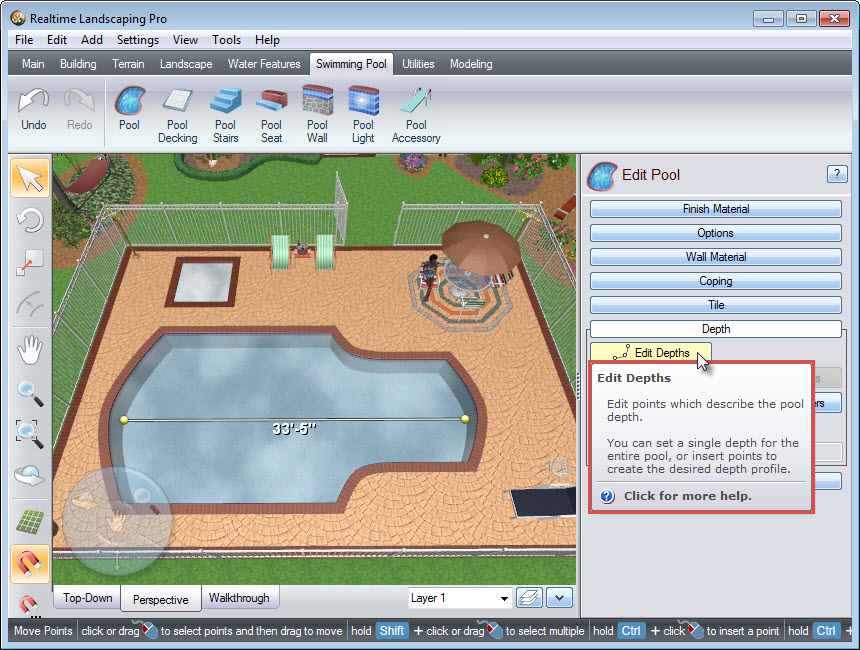Expand the Tile section
Screen dimensions: 860x650
(716, 305)
